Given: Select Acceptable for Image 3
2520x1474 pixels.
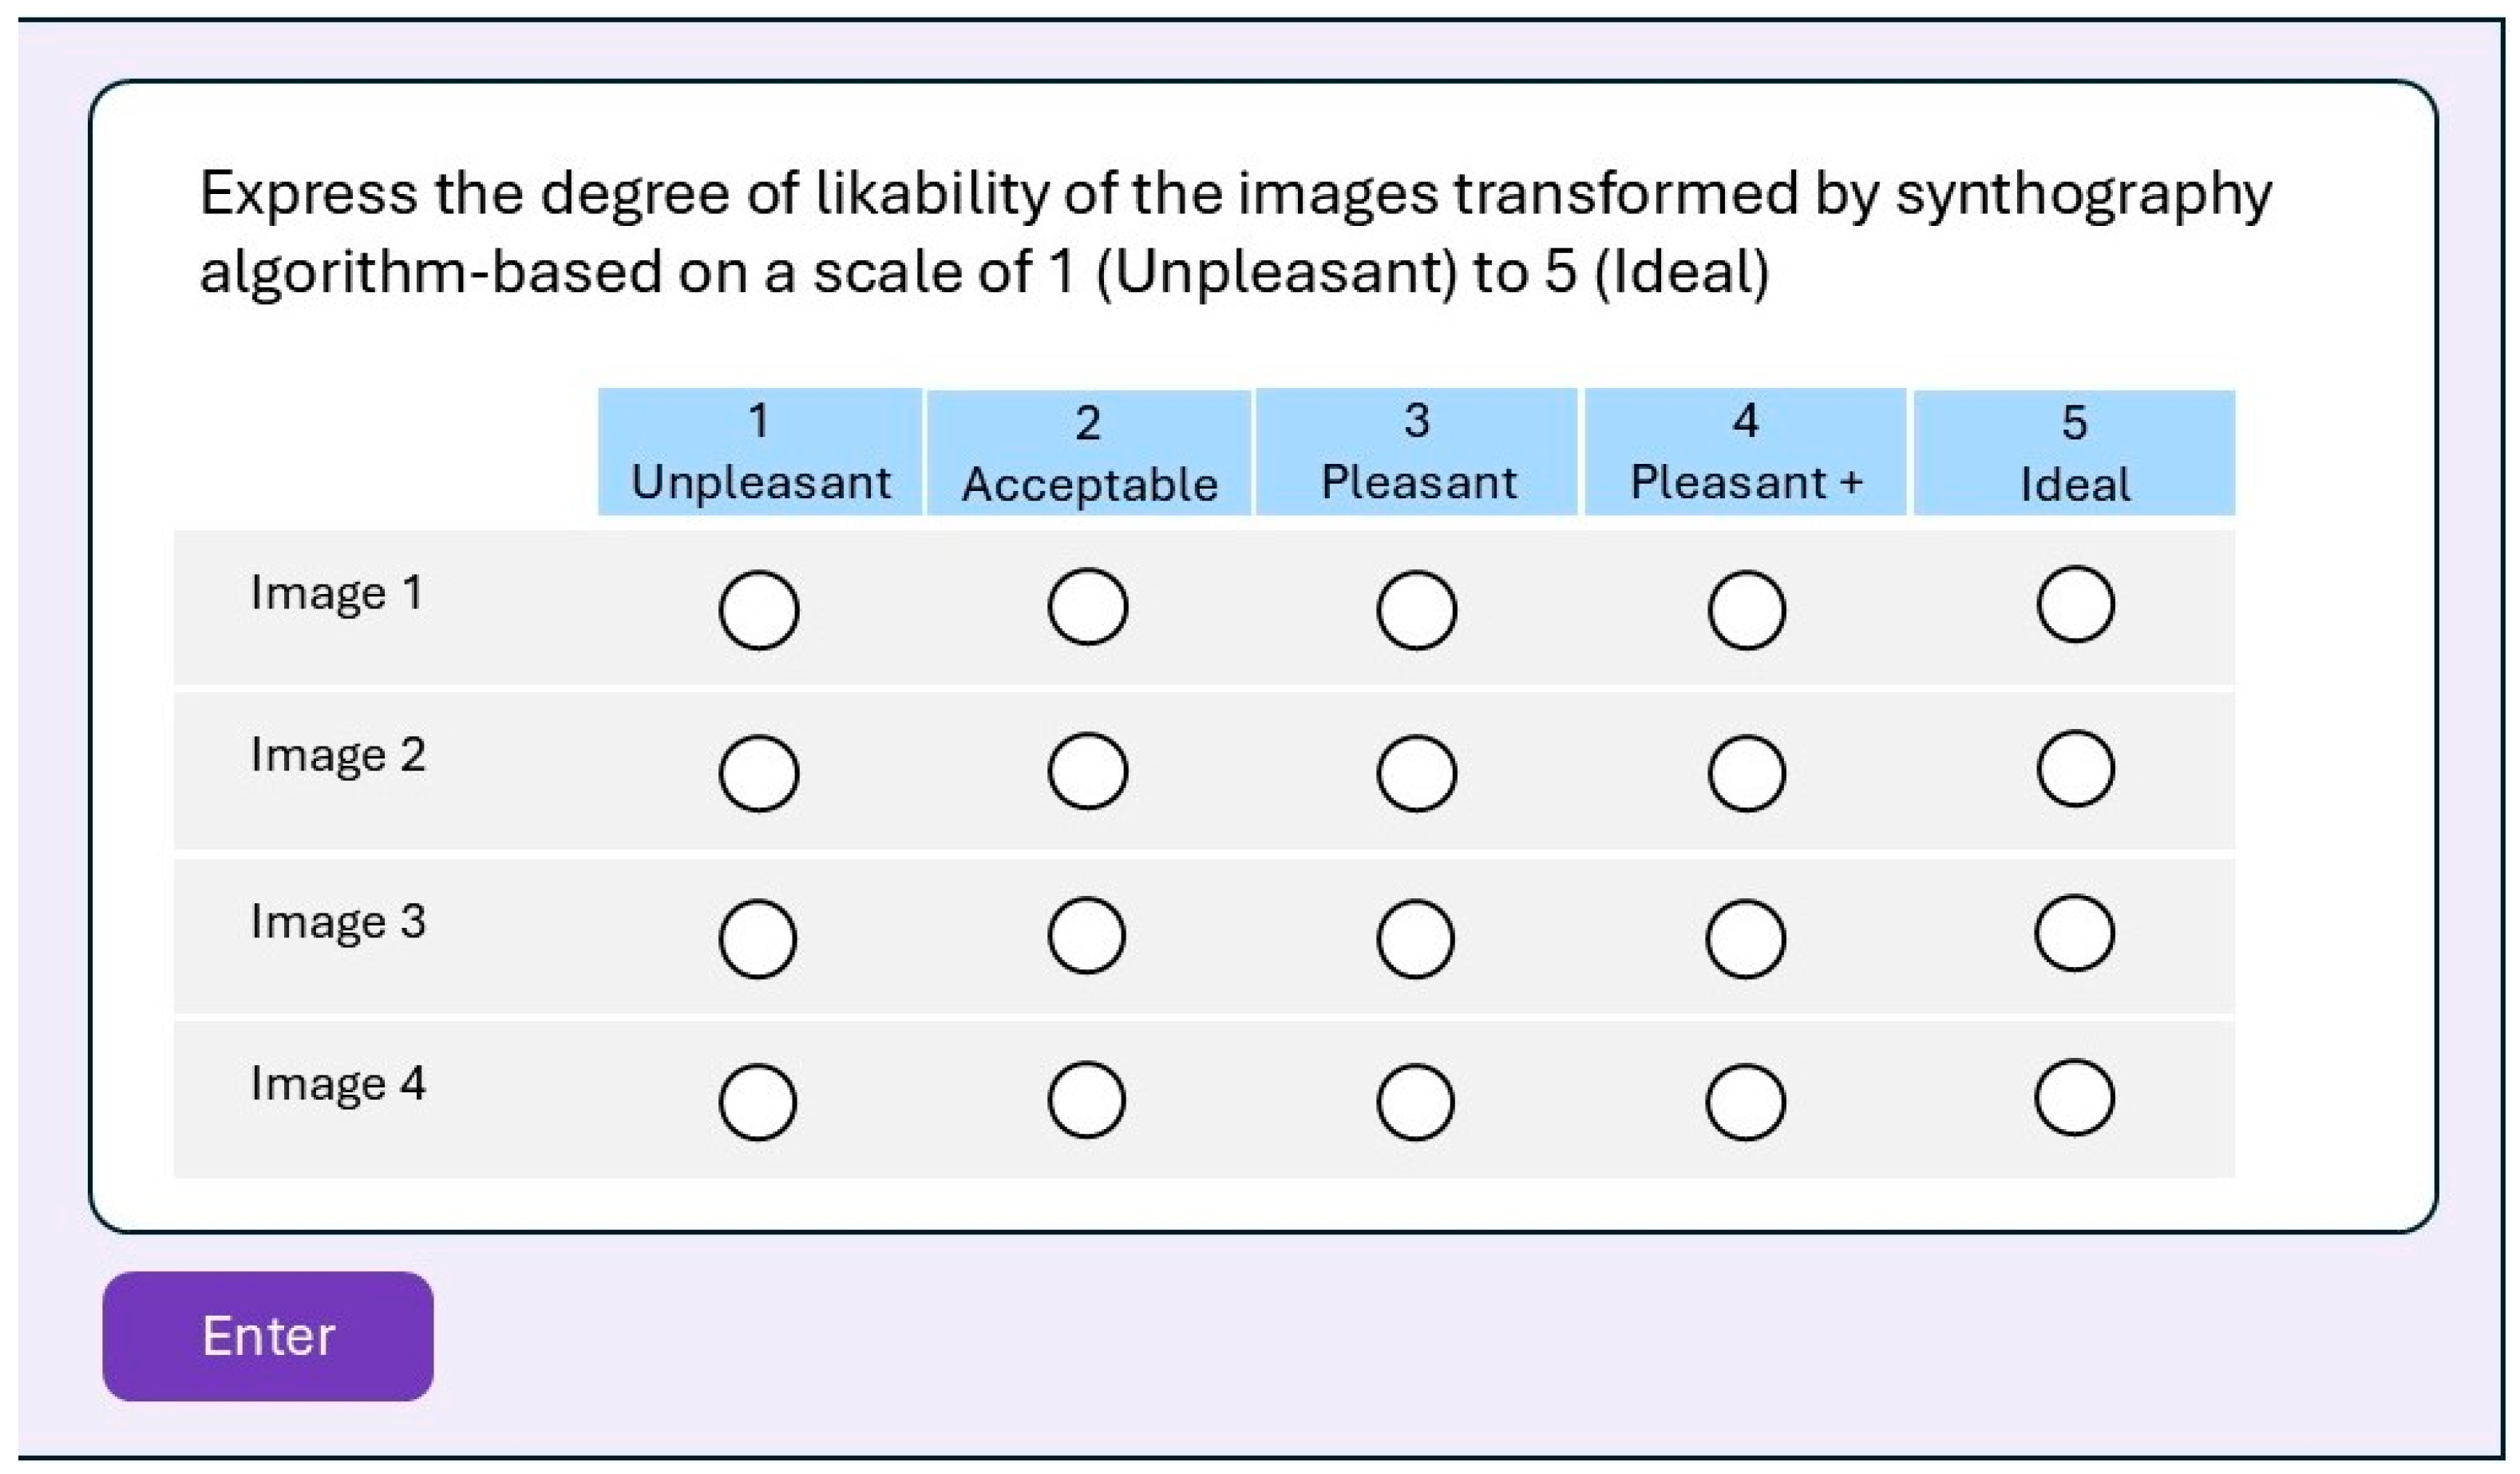Looking at the screenshot, I should point(1087,936).
